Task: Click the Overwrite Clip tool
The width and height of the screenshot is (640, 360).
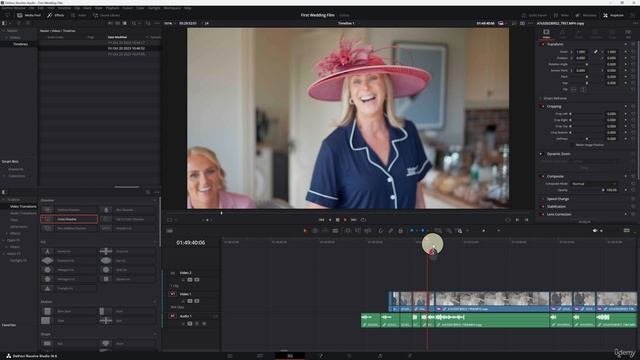Action: (x=358, y=231)
